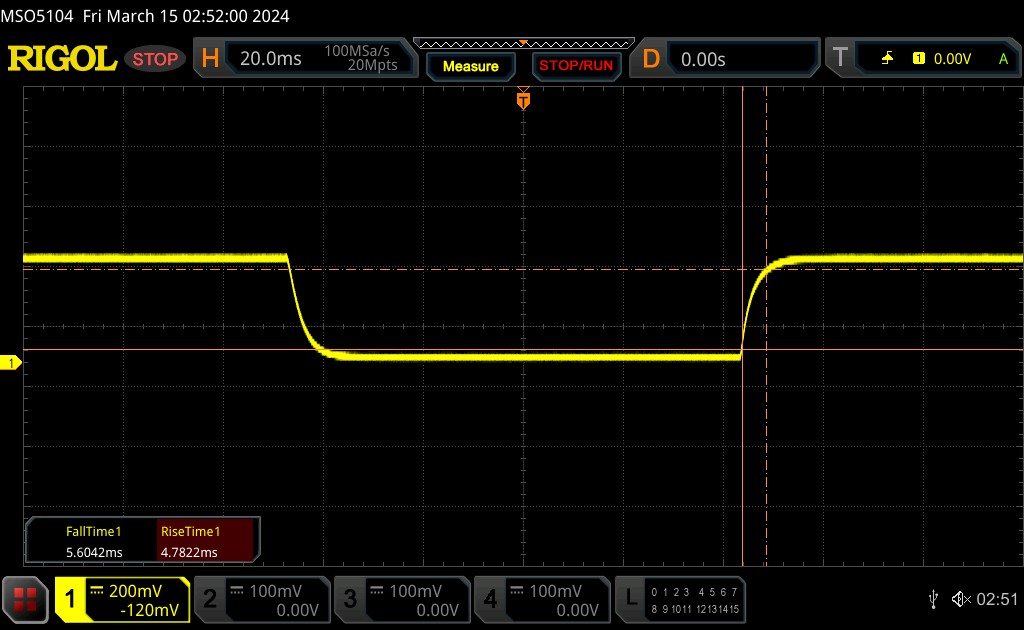Click the RIGOL logo
1024x630 pixels.
point(62,59)
